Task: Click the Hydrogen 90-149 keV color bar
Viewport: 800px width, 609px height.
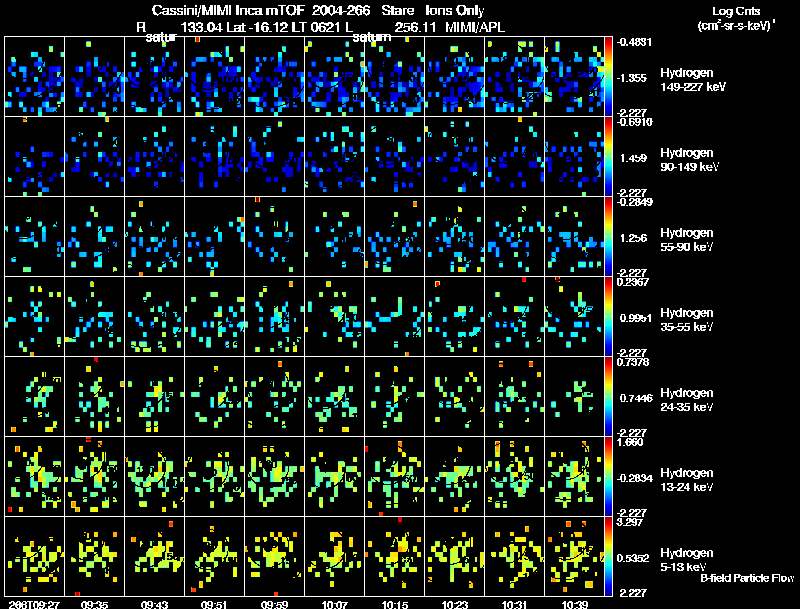Action: tap(608, 157)
